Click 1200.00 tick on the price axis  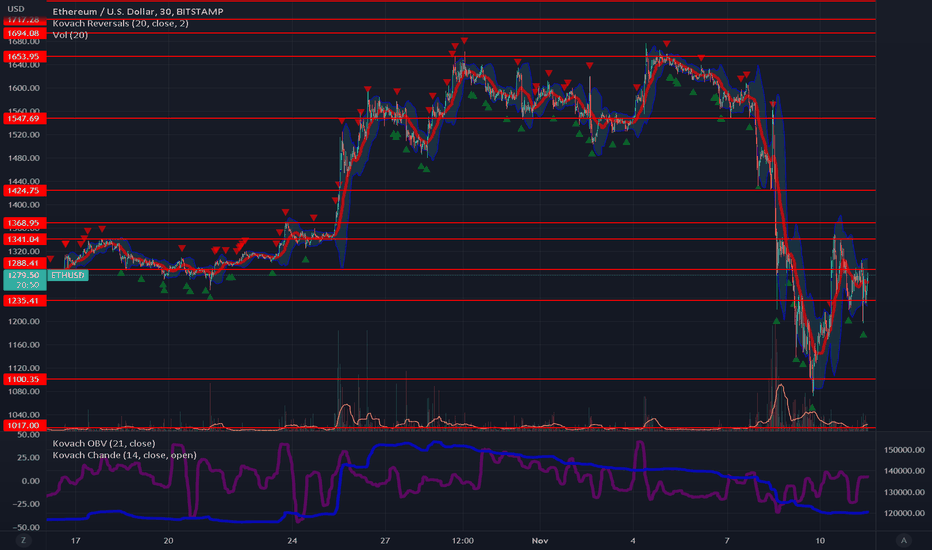pos(24,322)
